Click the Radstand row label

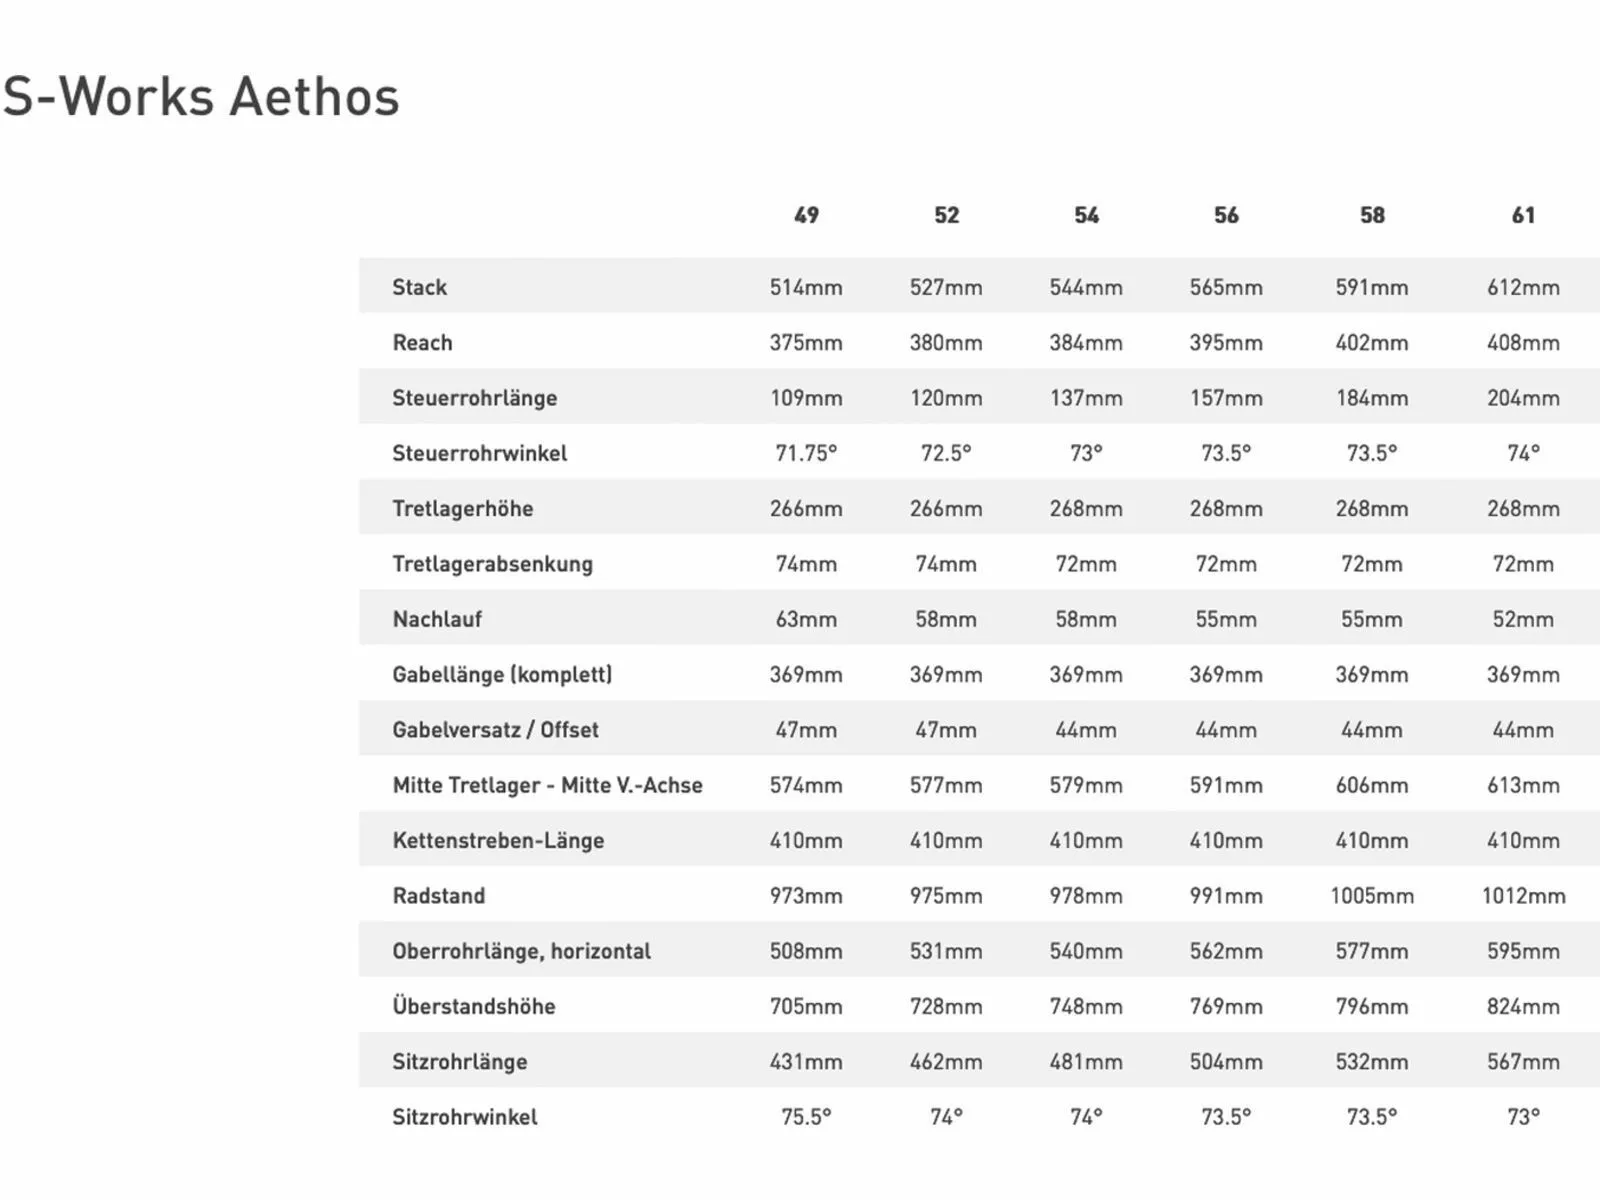point(438,896)
